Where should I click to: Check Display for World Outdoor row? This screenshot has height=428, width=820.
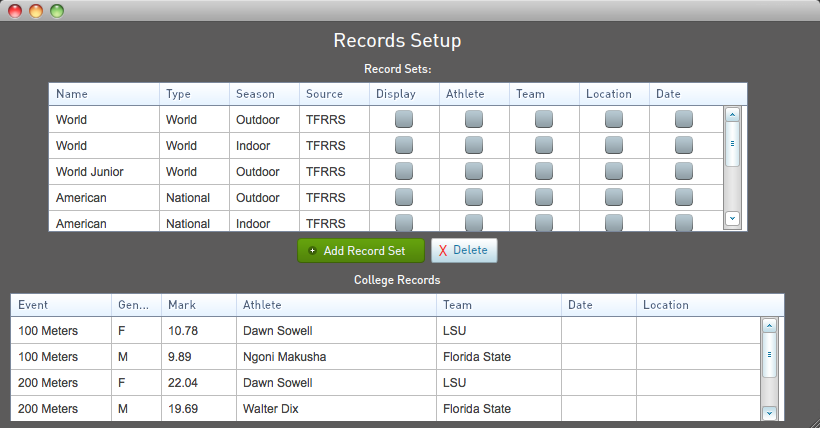(404, 119)
